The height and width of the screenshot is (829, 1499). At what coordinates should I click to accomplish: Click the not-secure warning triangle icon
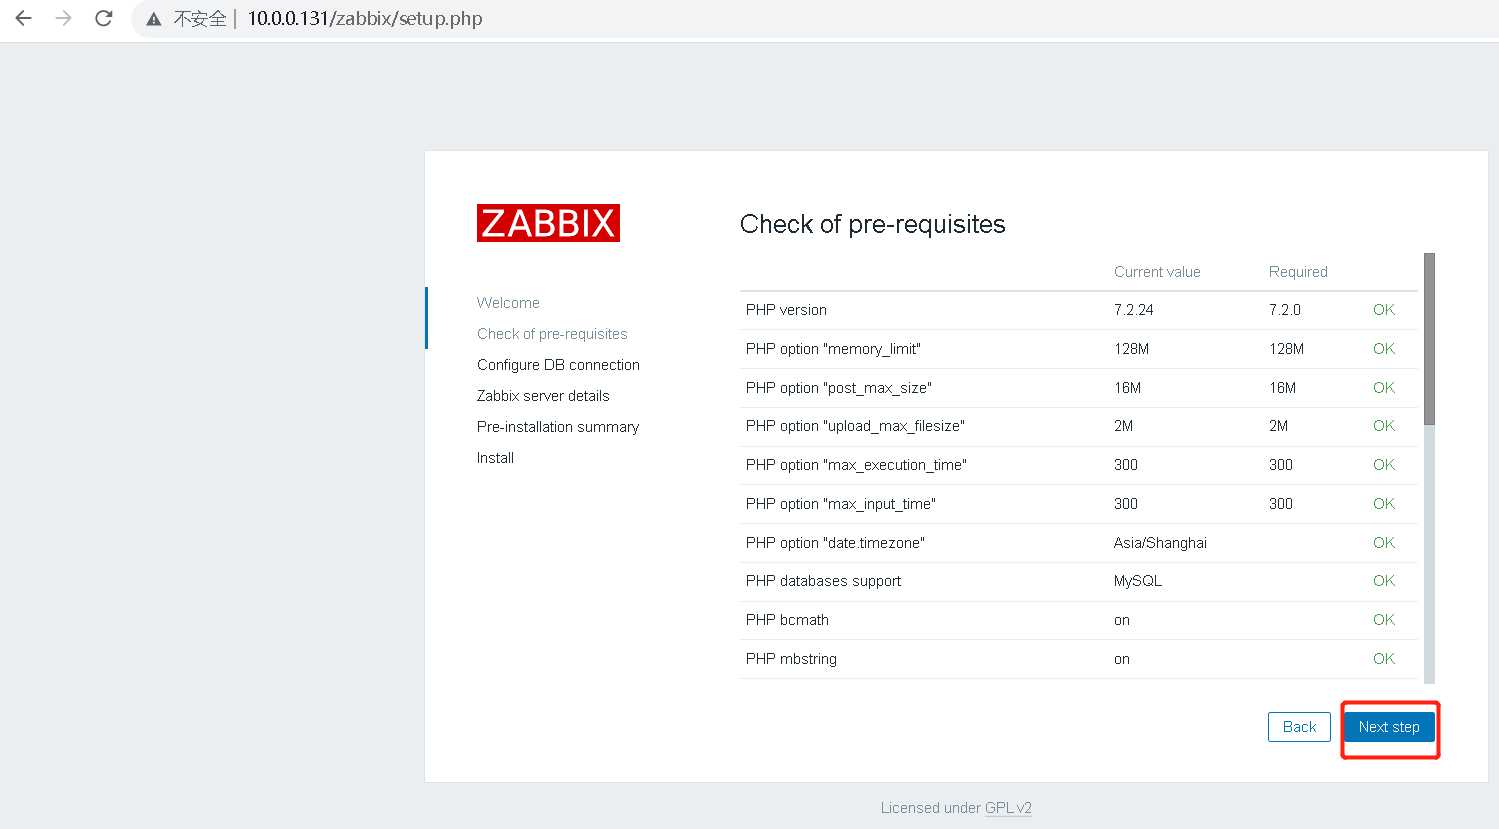154,19
